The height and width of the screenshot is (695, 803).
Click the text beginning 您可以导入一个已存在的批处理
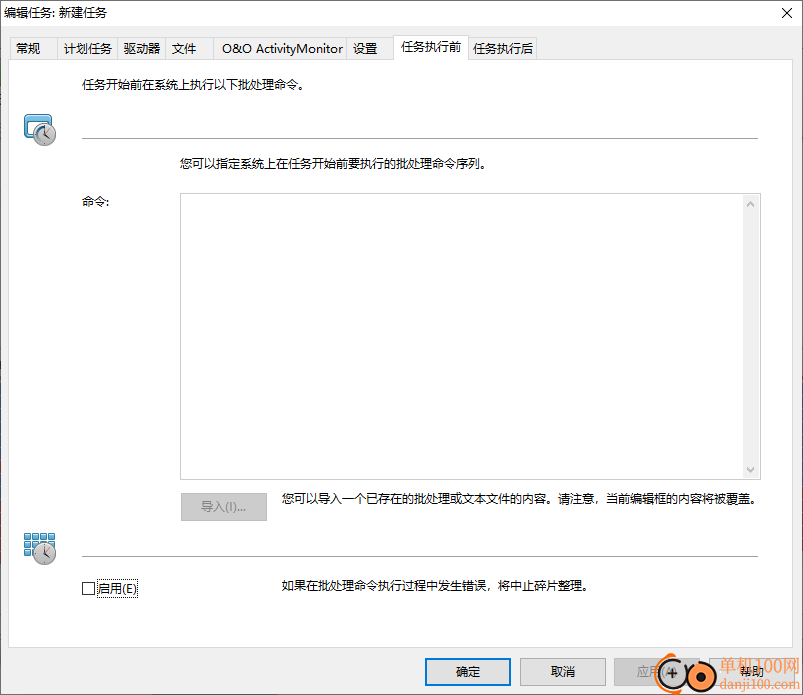(519, 499)
